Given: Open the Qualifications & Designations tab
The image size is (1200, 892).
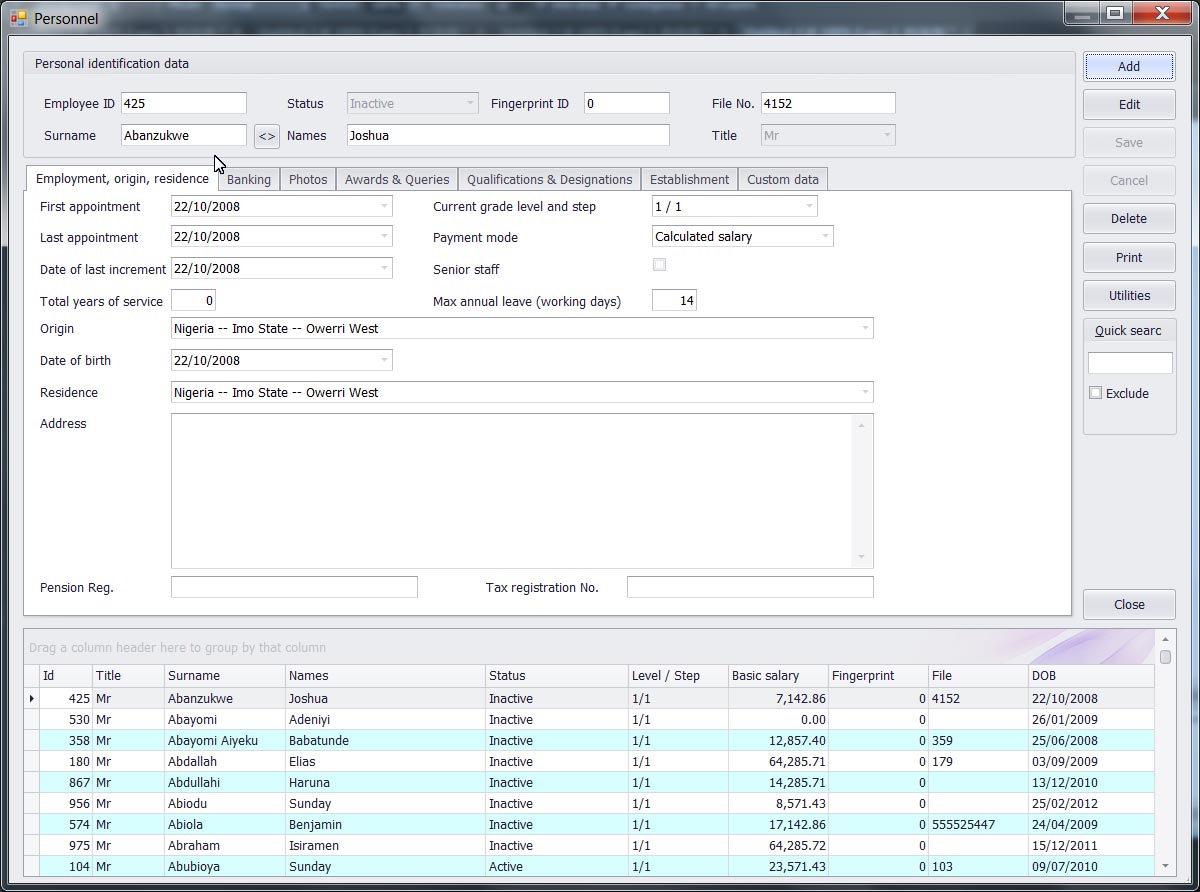Looking at the screenshot, I should pyautogui.click(x=549, y=180).
